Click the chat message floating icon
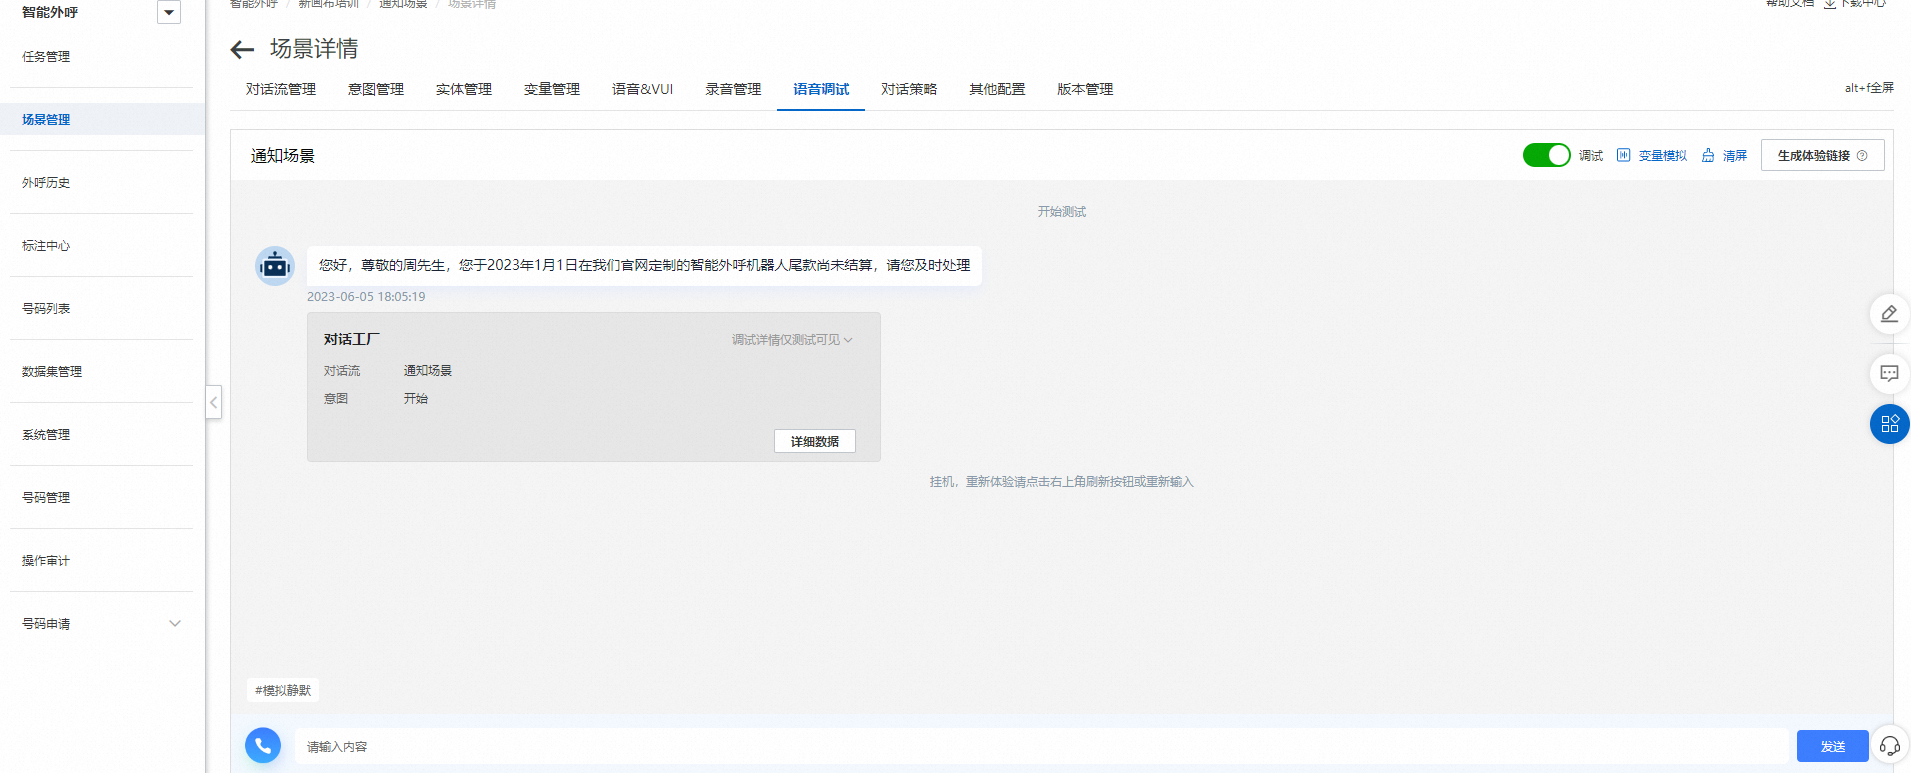Screen dimensions: 1911x773 (1889, 373)
